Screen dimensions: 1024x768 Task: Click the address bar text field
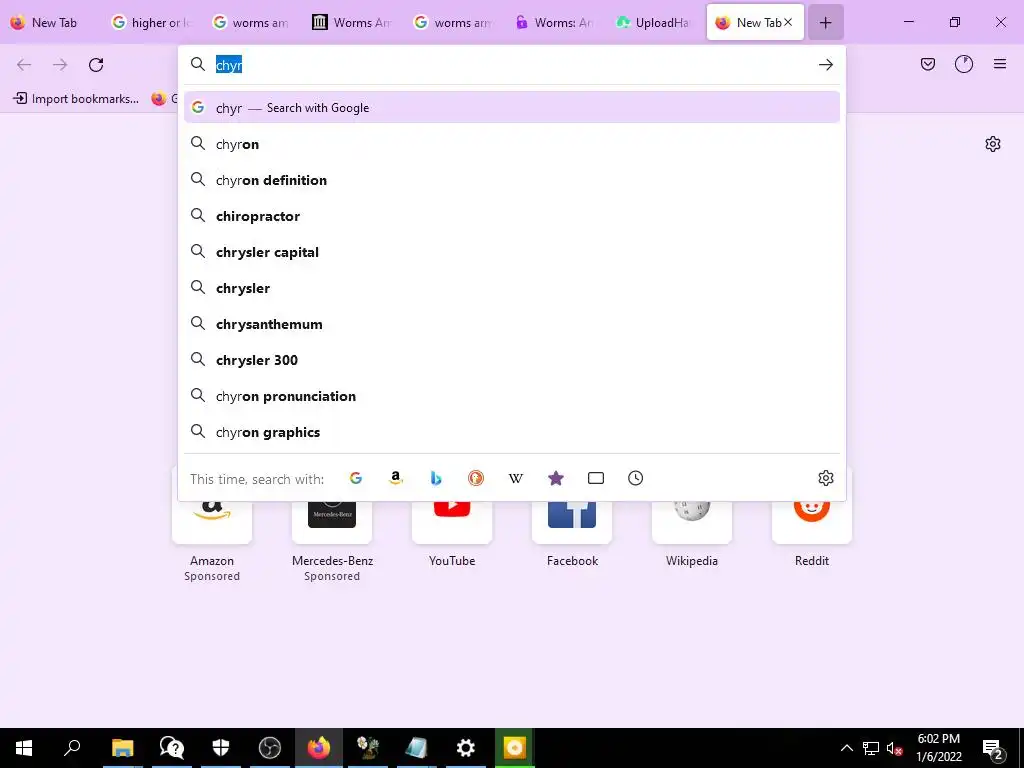(513, 65)
